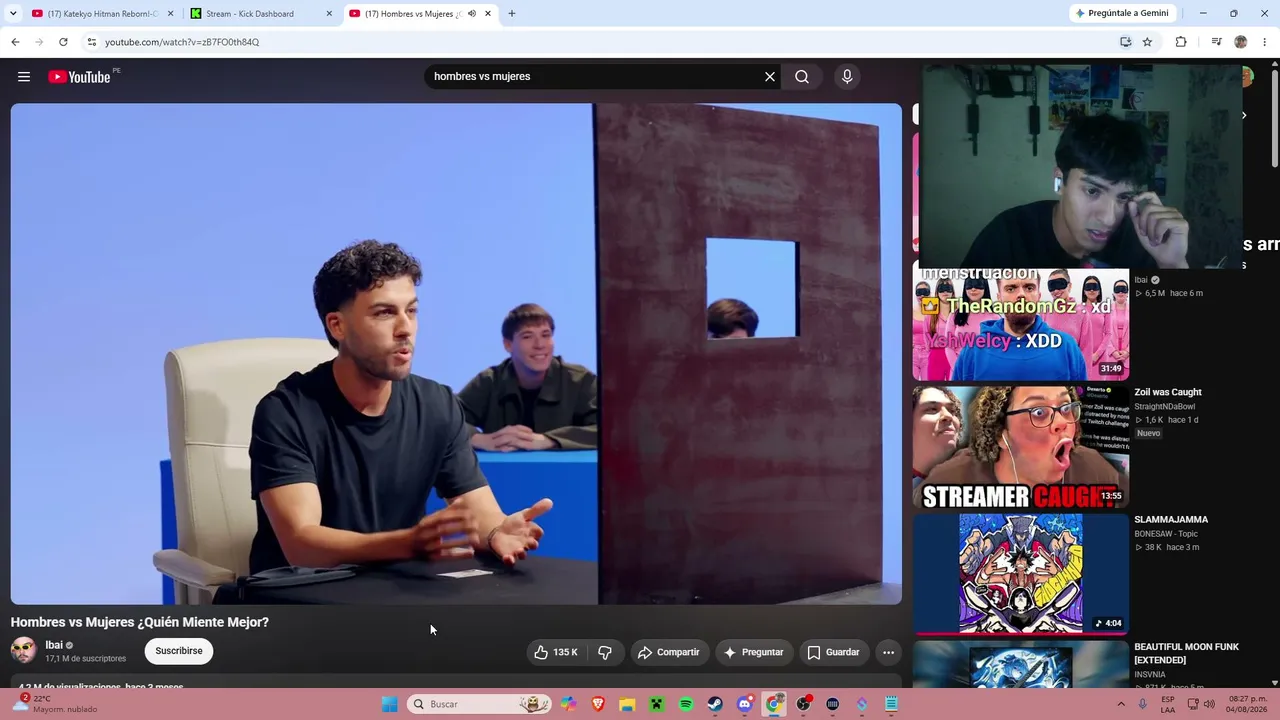Subscribe to Ibai with Suscribirse
1280x720 pixels.
click(x=179, y=651)
